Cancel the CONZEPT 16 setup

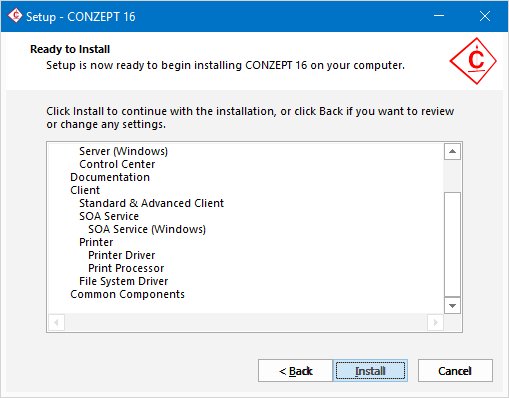455,370
